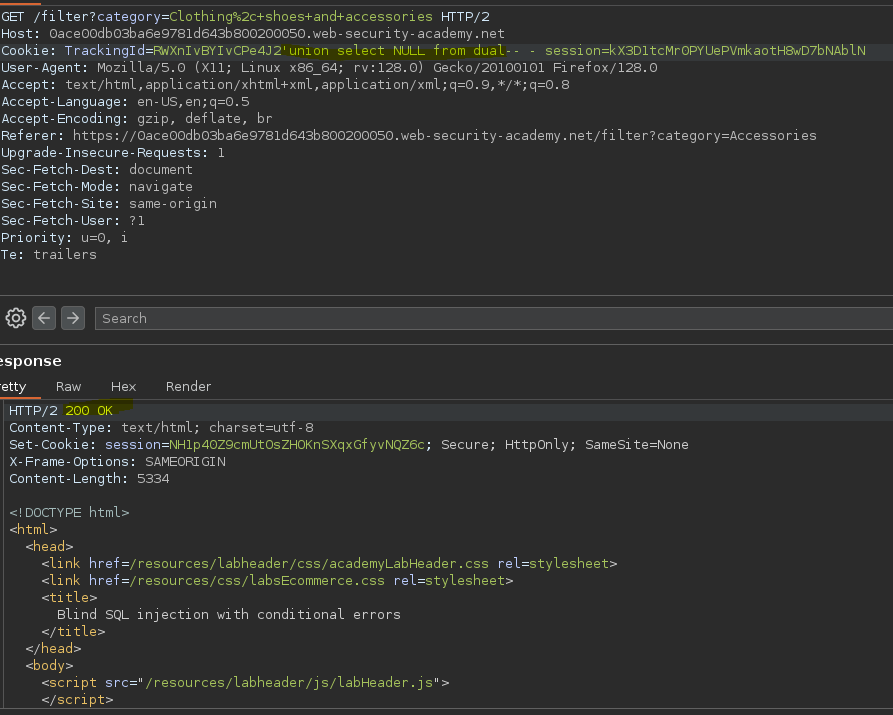Image resolution: width=893 pixels, height=715 pixels.
Task: Click the Sec-Fetch-User header line
Action: pyautogui.click(x=73, y=220)
